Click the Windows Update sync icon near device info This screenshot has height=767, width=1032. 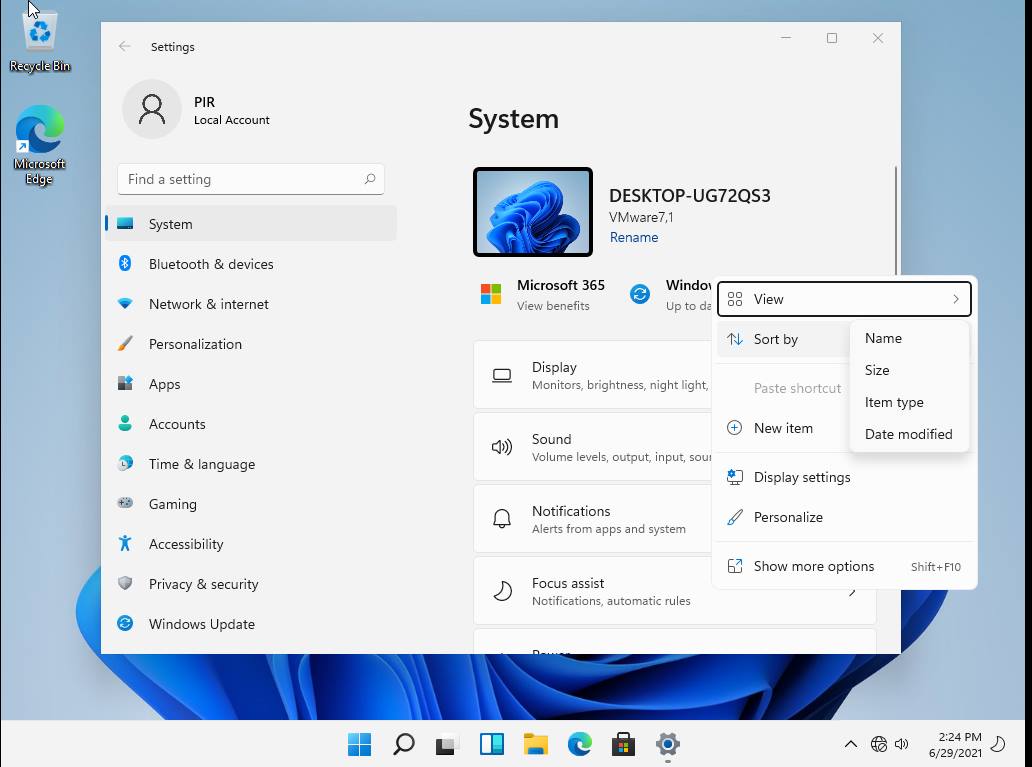(x=640, y=294)
